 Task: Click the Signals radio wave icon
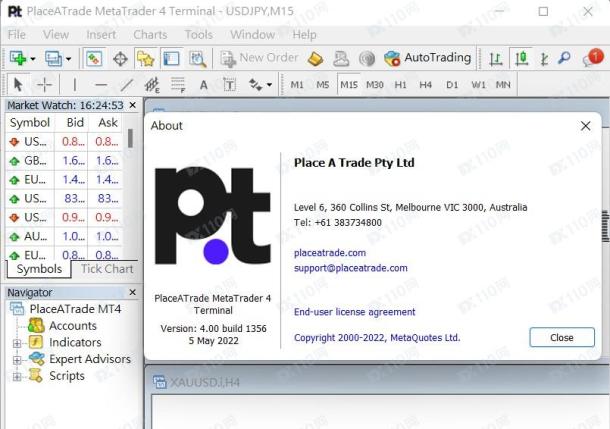tap(367, 59)
